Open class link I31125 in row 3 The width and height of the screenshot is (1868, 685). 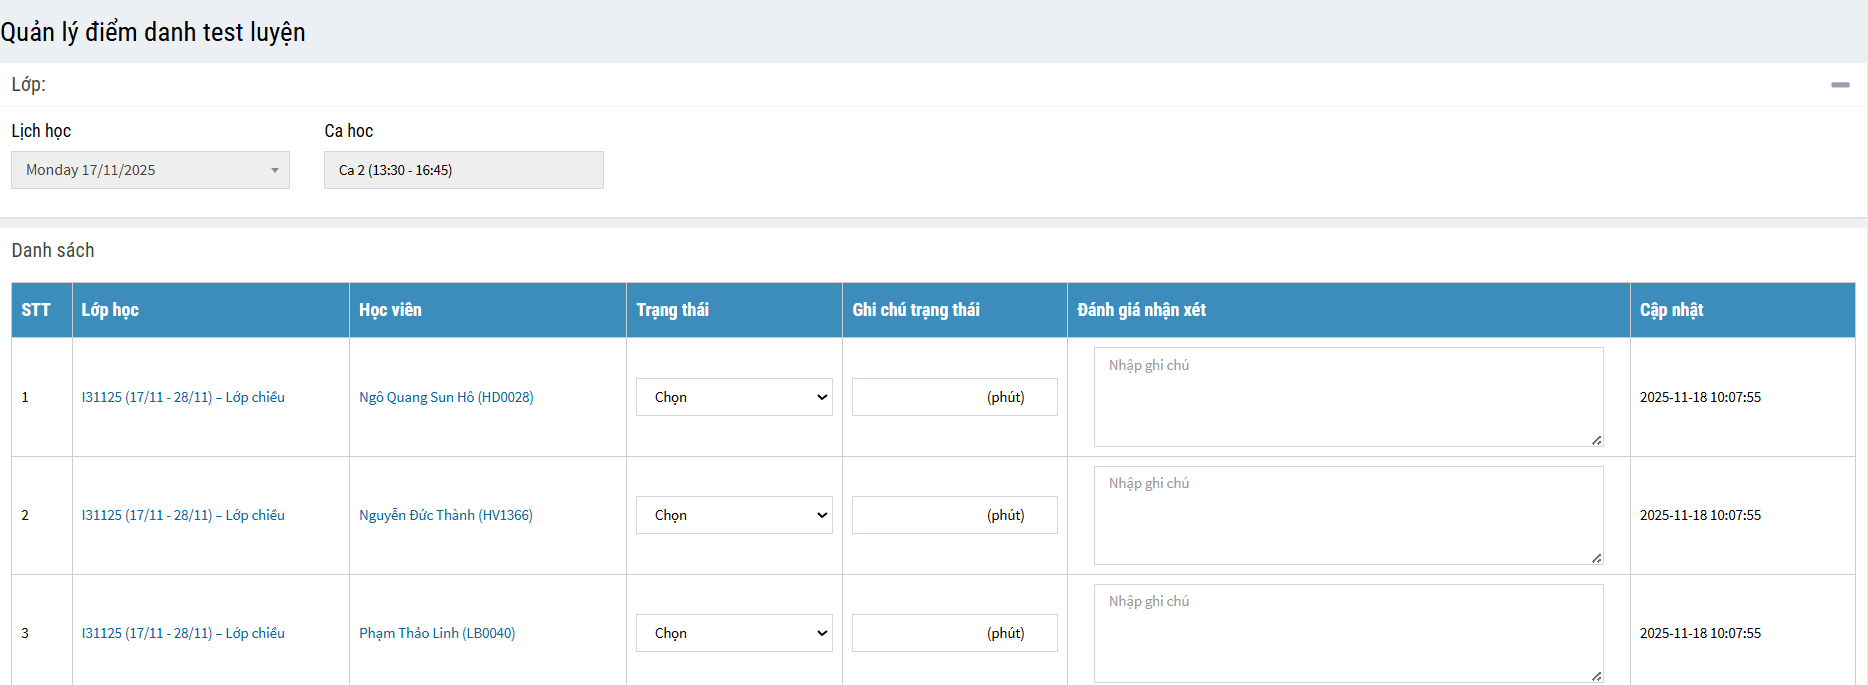pyautogui.click(x=183, y=633)
